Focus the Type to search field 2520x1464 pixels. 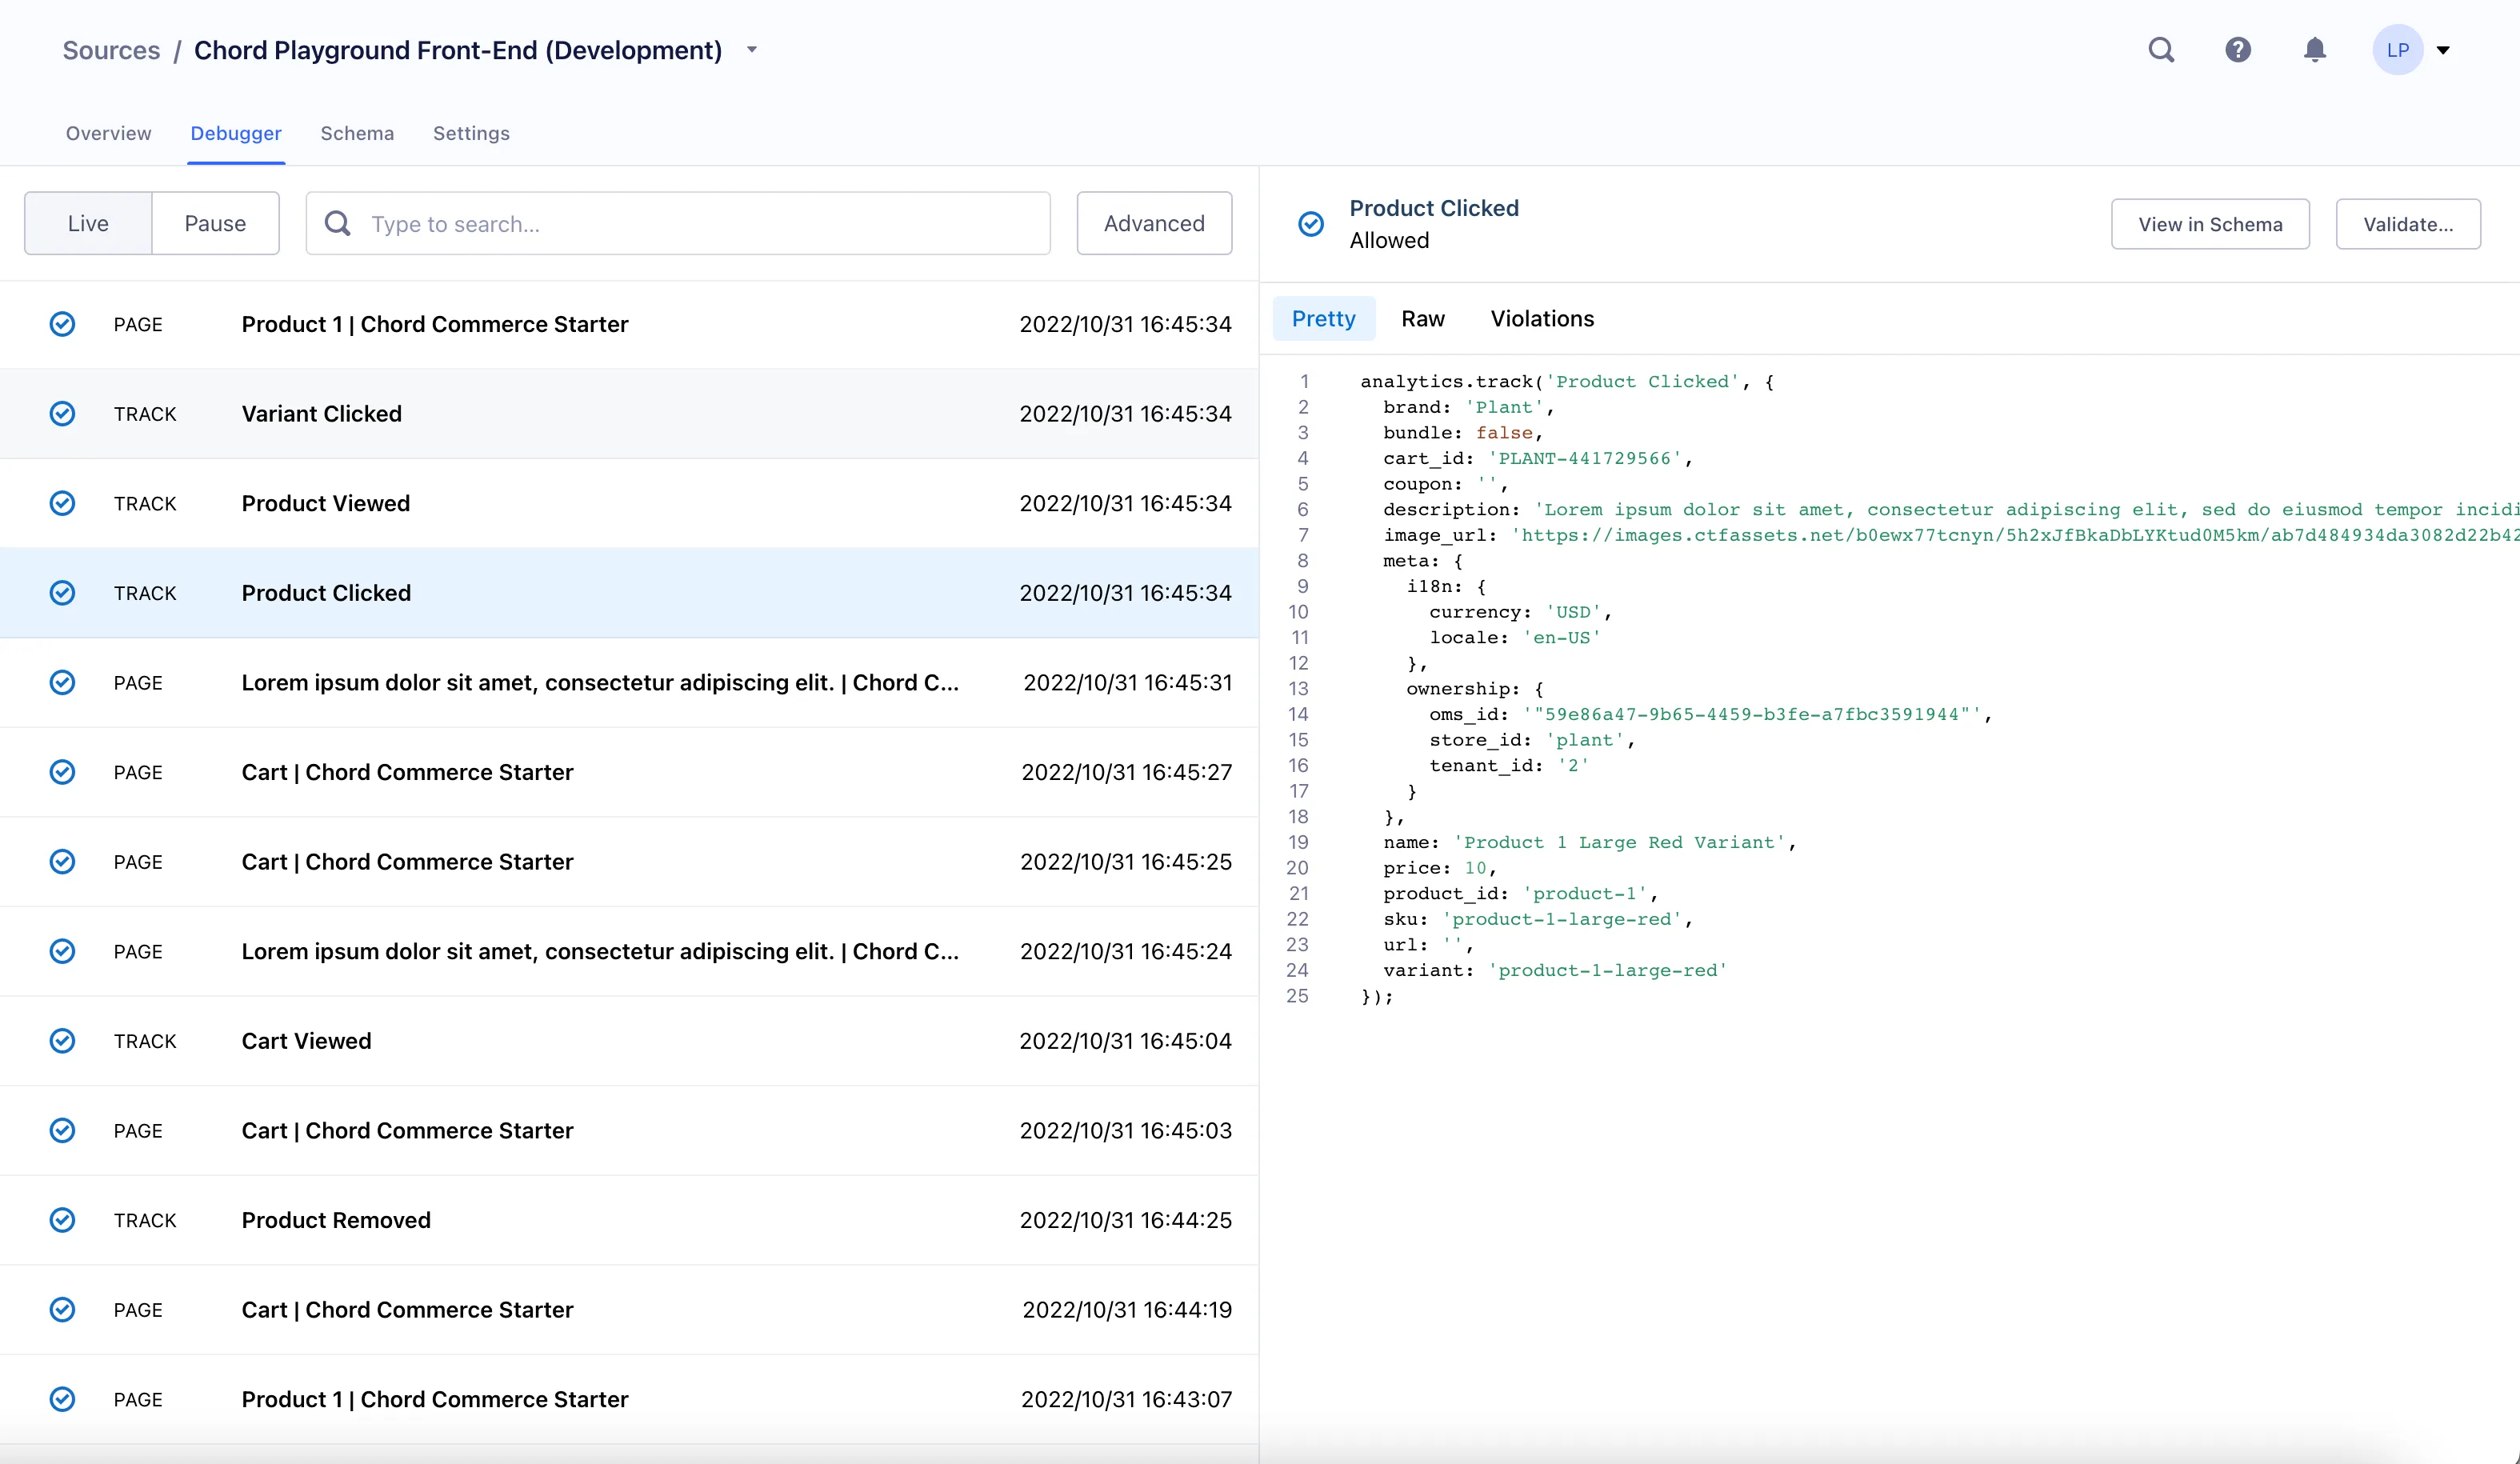click(678, 223)
